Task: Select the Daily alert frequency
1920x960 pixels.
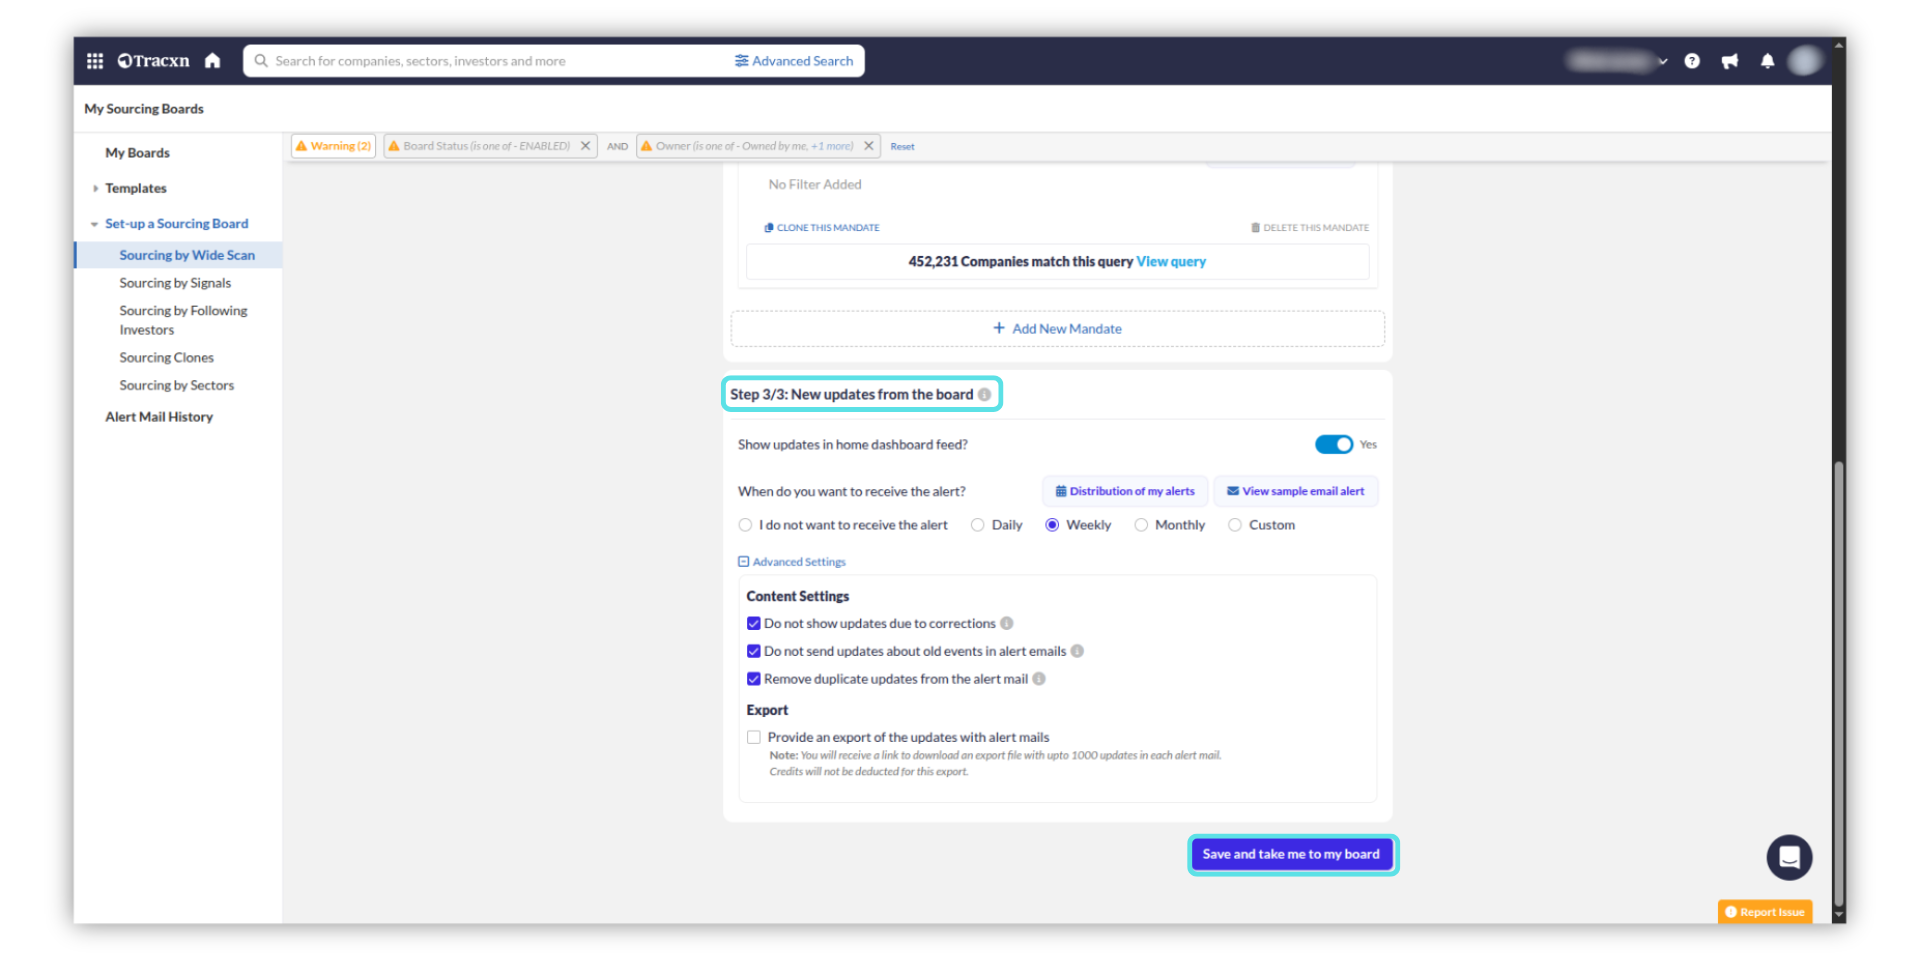Action: 978,525
